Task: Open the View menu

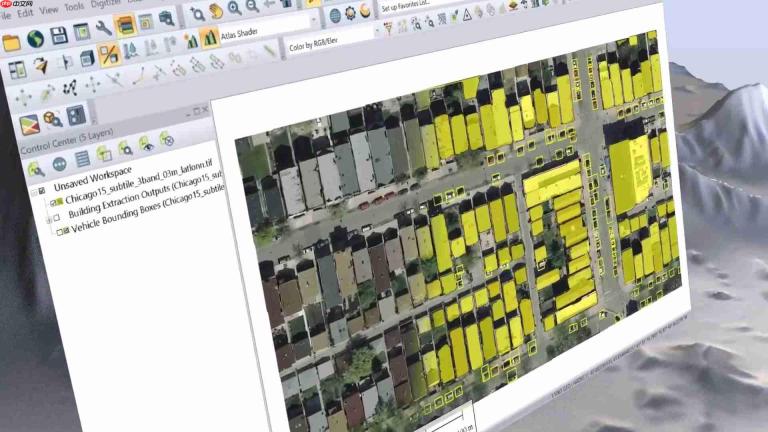Action: point(48,10)
